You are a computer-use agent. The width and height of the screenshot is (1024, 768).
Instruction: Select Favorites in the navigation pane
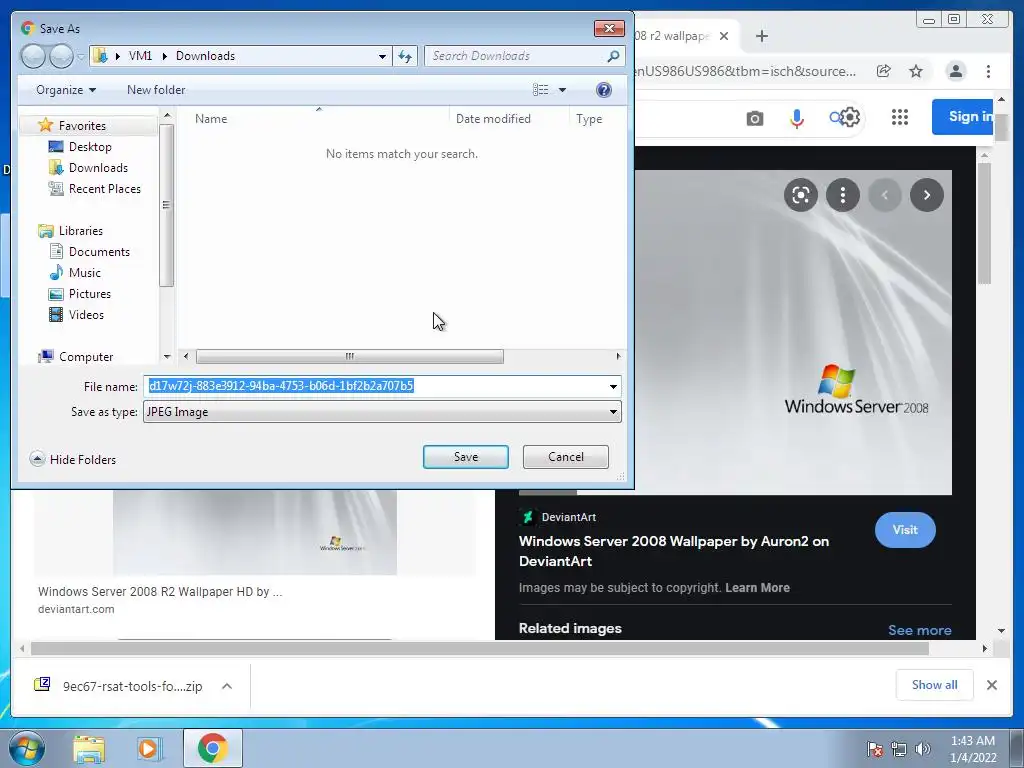point(82,125)
